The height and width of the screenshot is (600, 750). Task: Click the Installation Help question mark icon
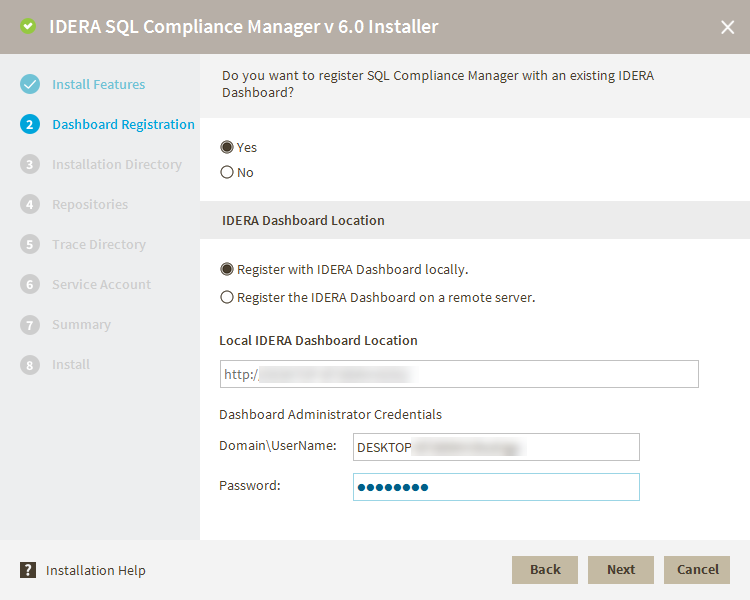[28, 570]
